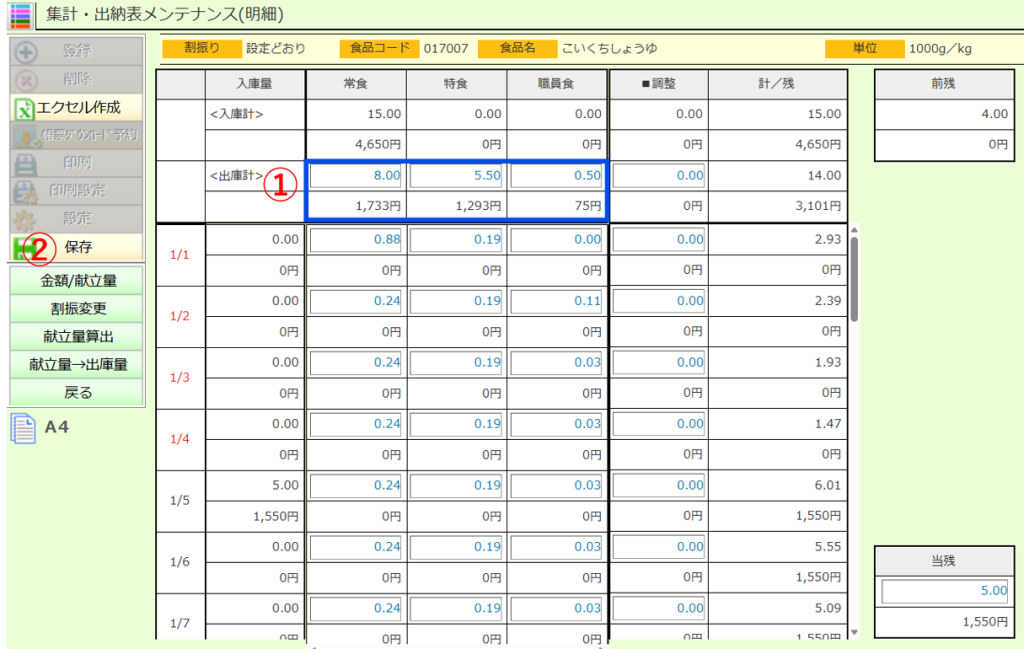Select the 当残 input field showing 5.00
The width and height of the screenshot is (1024, 649).
pos(946,591)
